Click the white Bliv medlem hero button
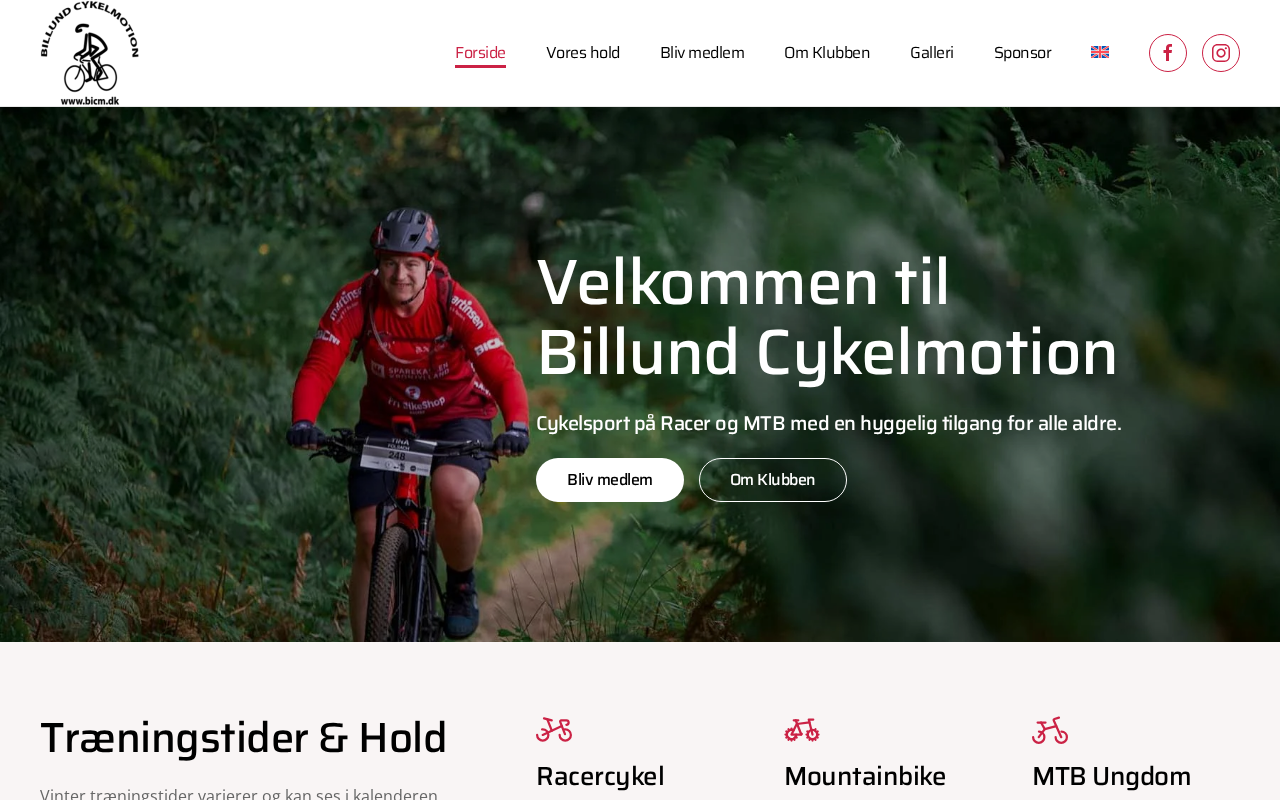Viewport: 1280px width, 800px height. point(610,480)
